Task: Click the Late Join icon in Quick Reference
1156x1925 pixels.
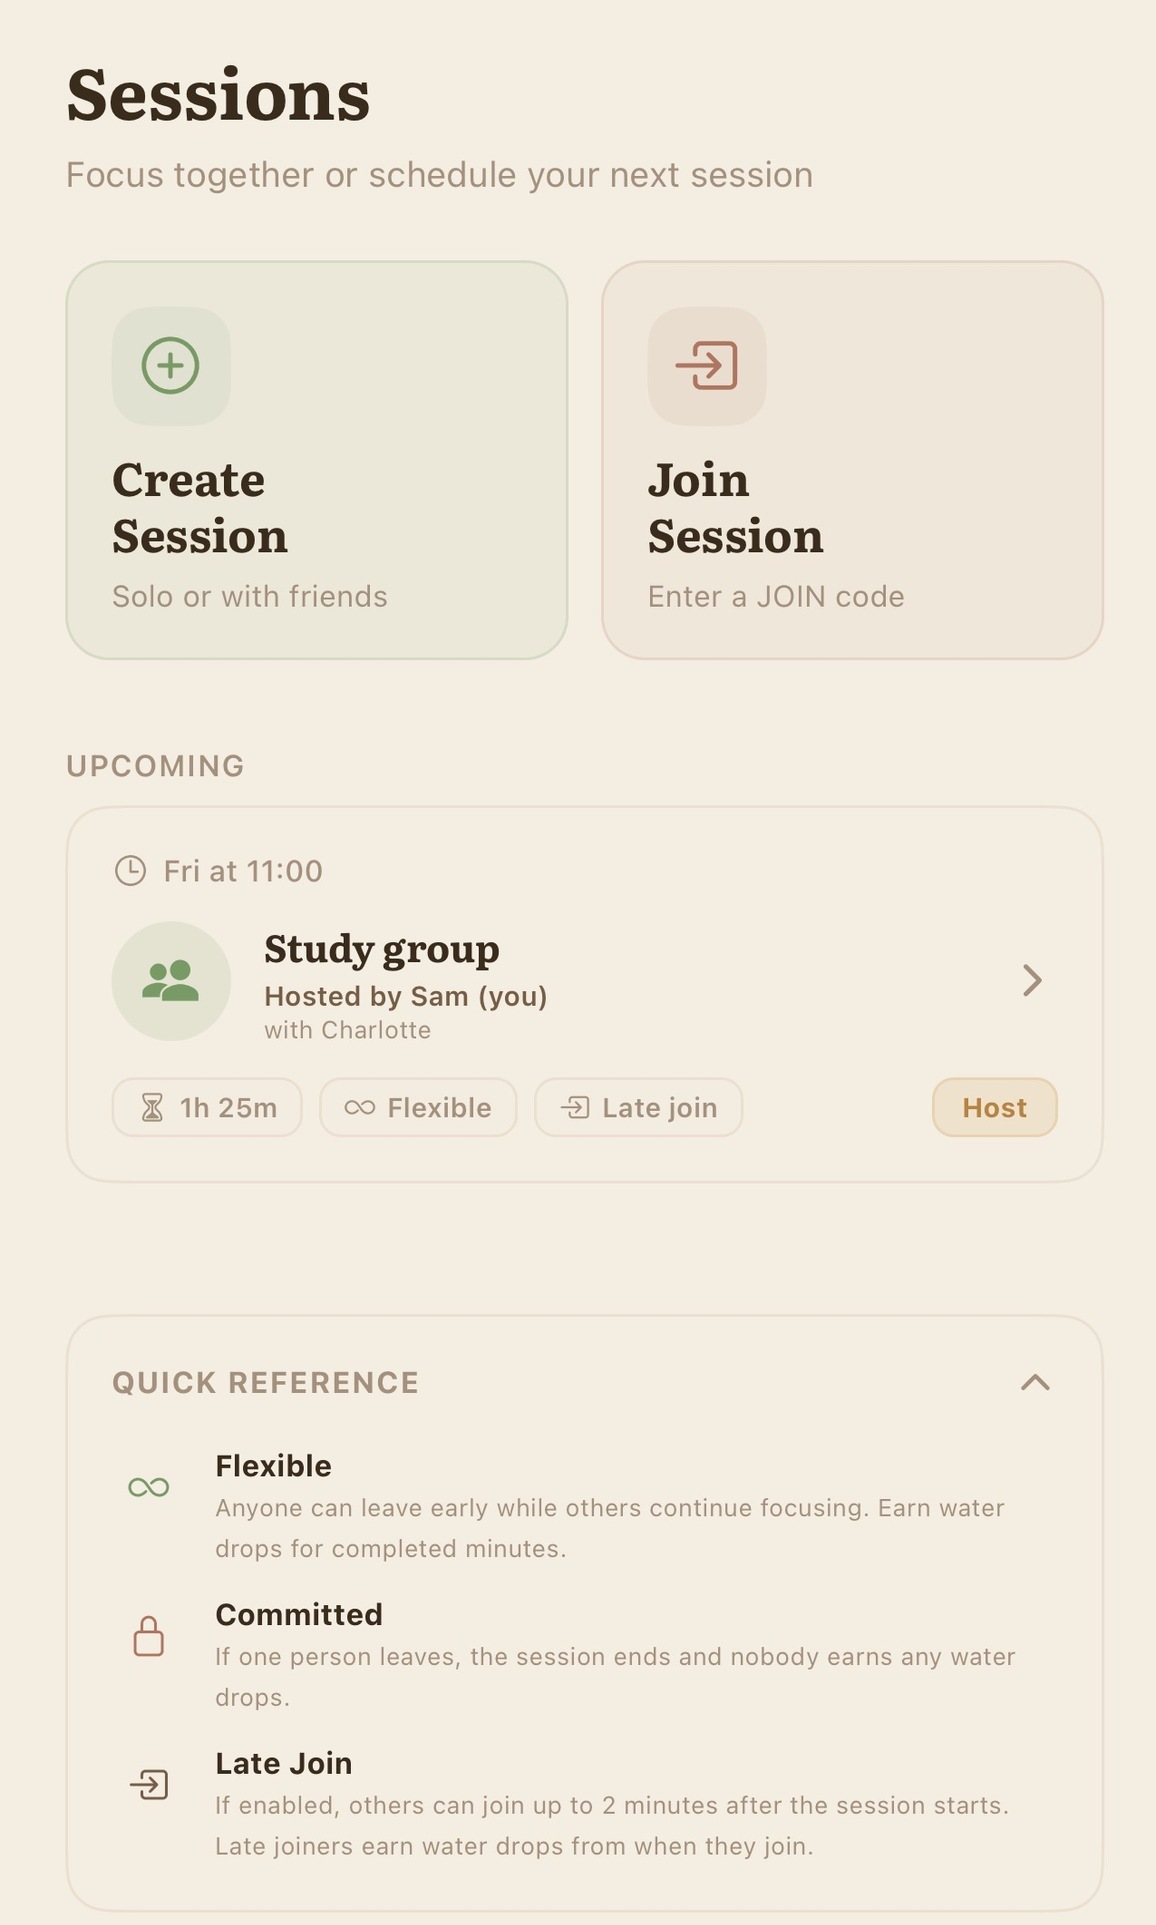Action: pyautogui.click(x=149, y=1785)
